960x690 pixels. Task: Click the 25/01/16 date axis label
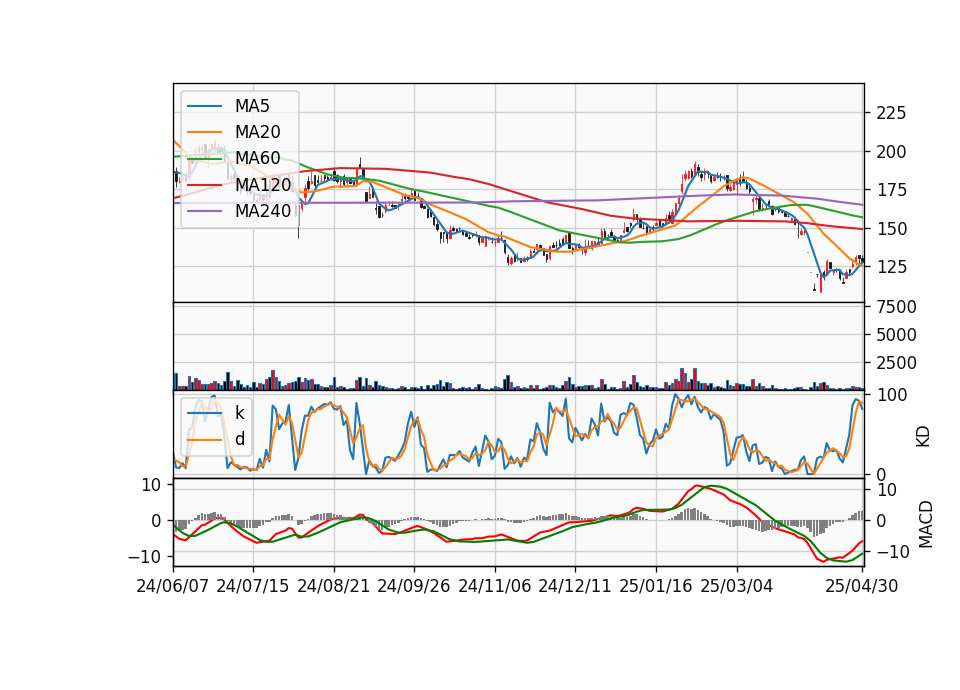click(x=656, y=586)
